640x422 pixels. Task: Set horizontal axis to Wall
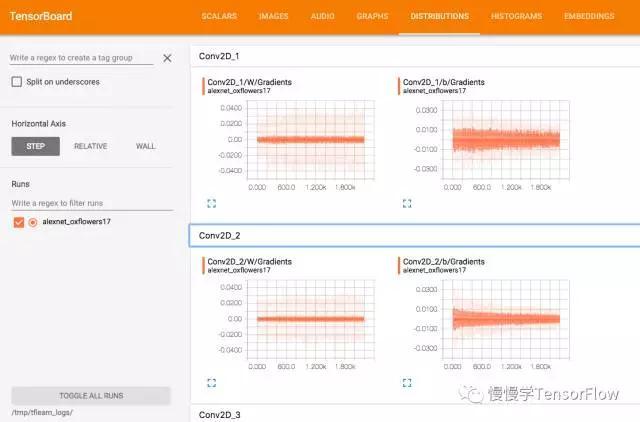[145, 146]
